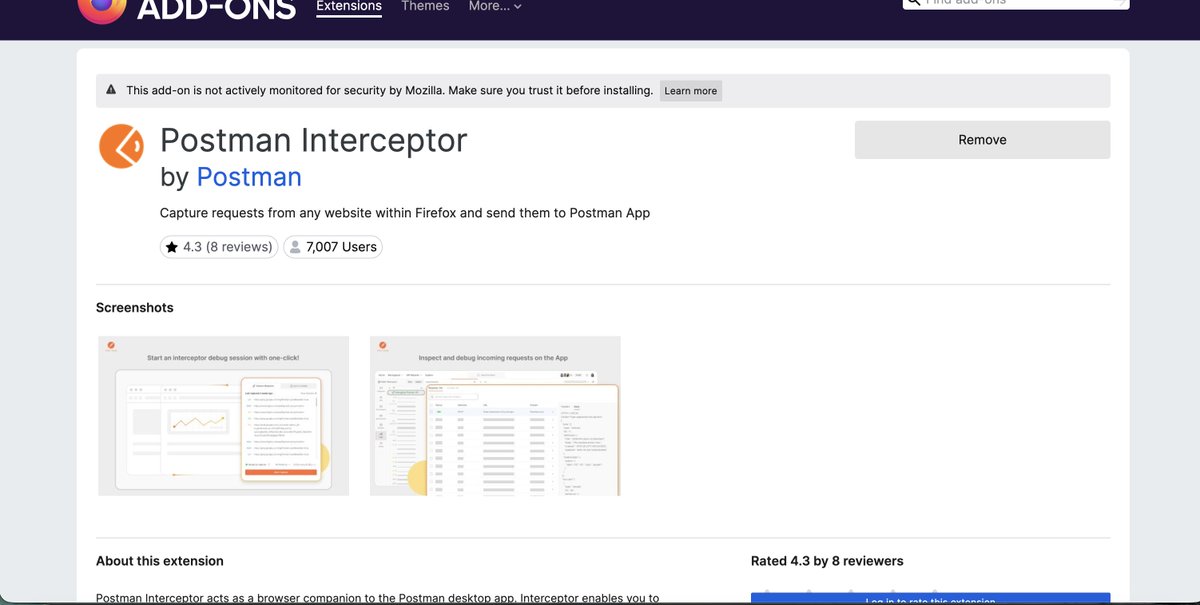Click the Screenshots heading
Image resolution: width=1200 pixels, height=605 pixels.
click(135, 308)
